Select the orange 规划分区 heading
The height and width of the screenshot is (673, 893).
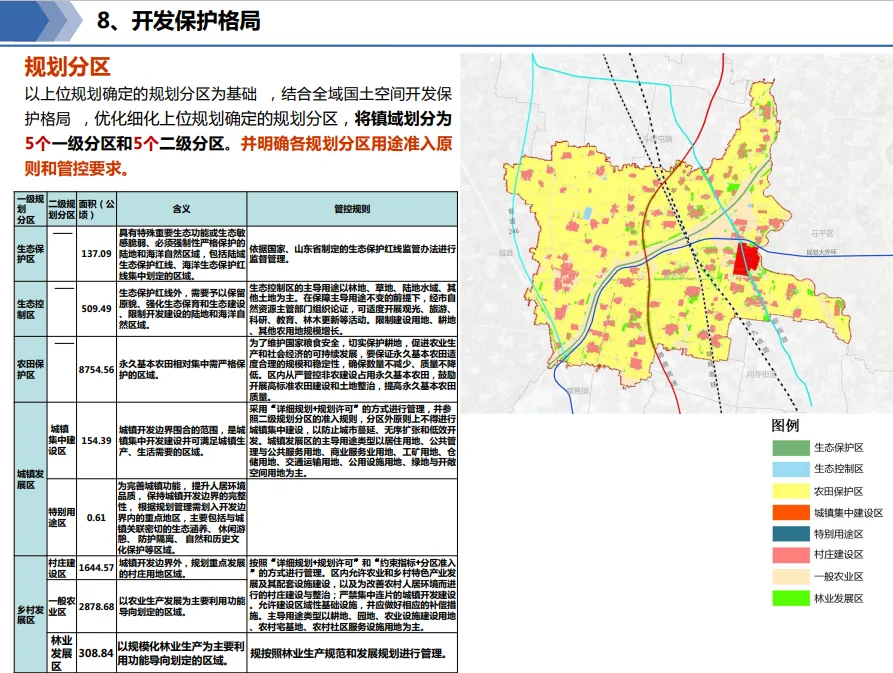66,68
